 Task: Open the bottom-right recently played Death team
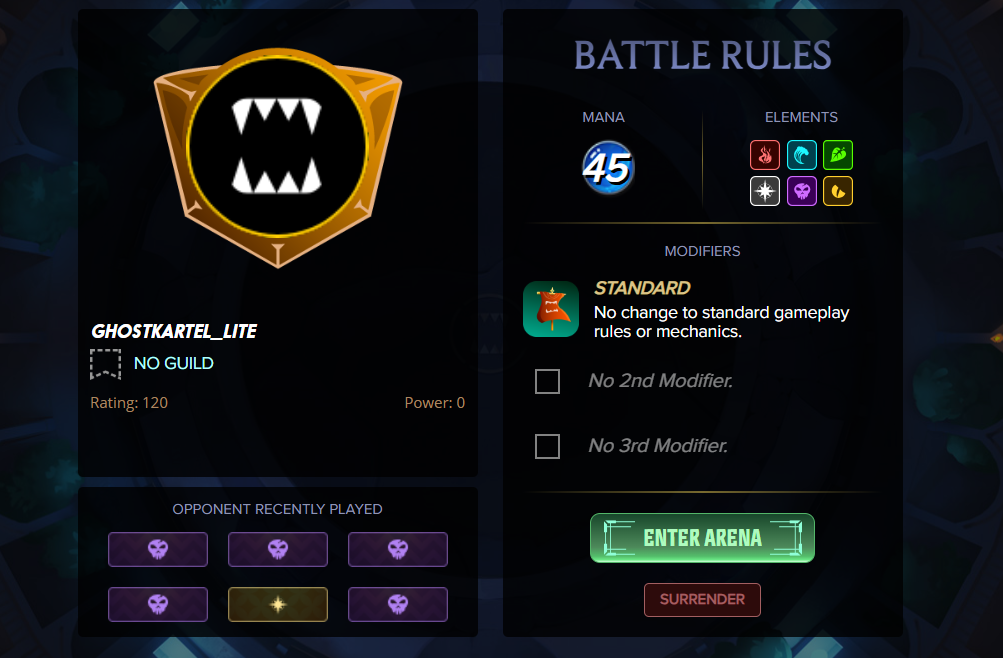click(398, 604)
